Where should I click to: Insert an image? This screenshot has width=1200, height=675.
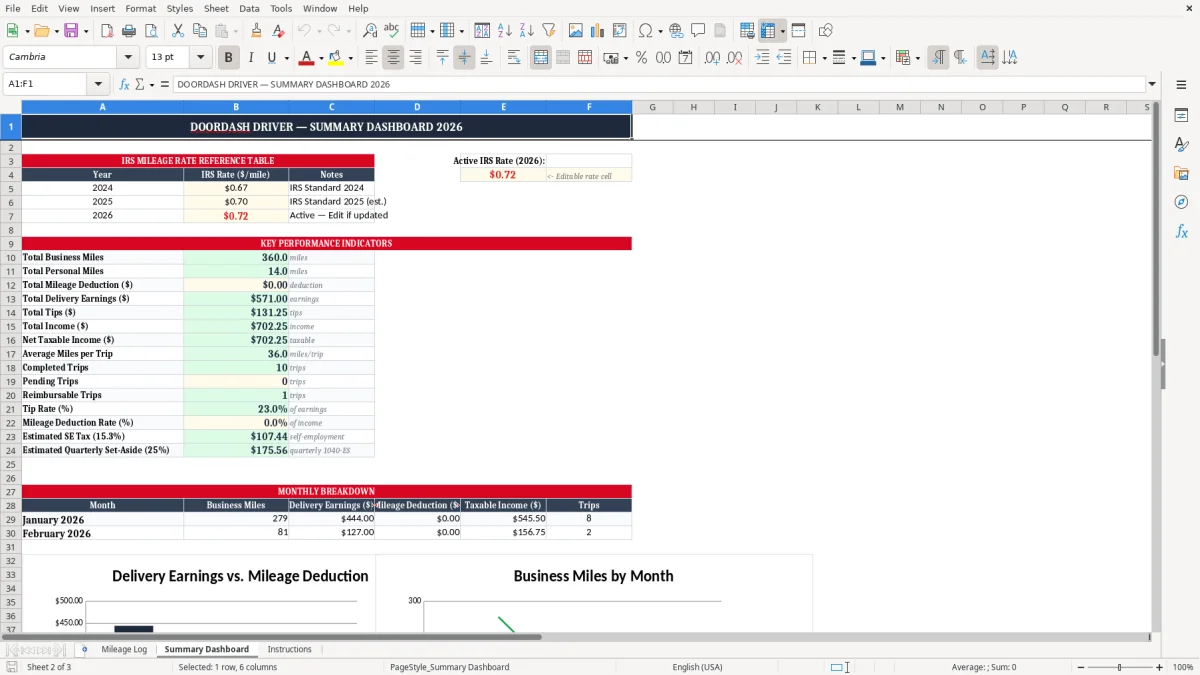(x=576, y=31)
